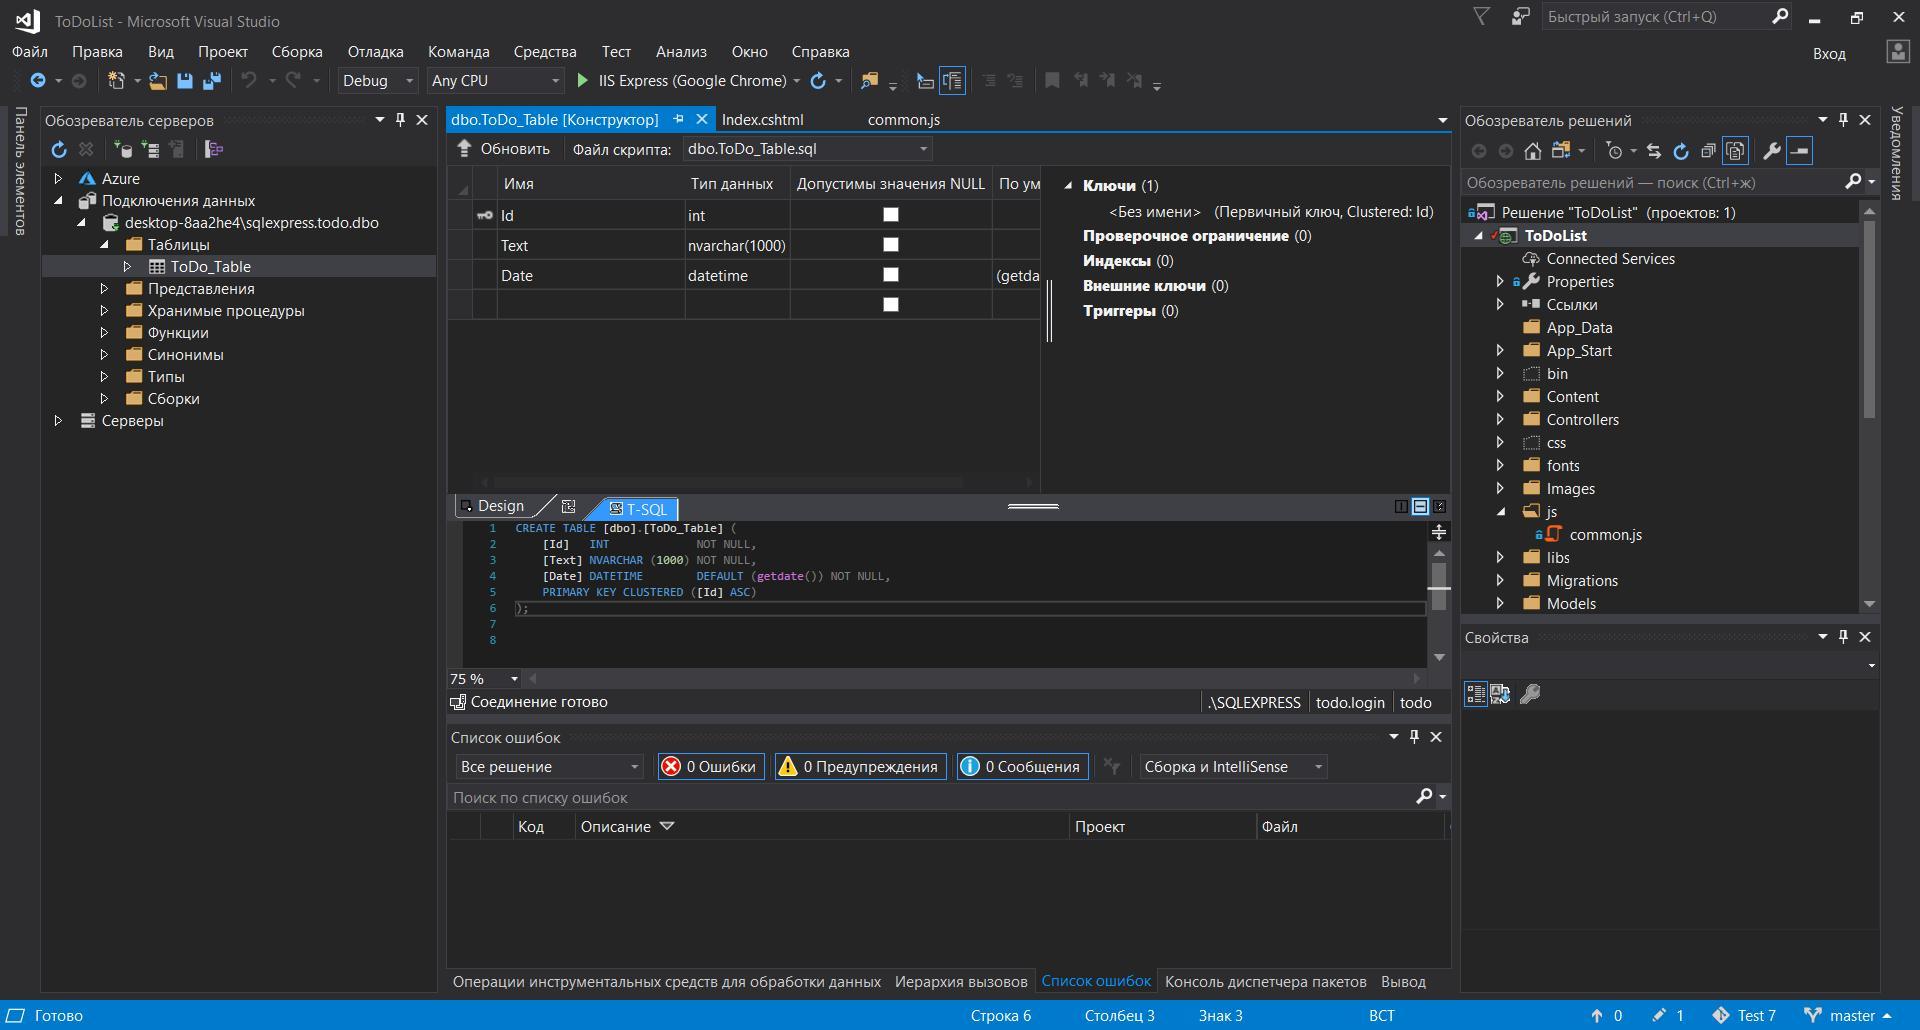Click the feedback icon near Quick Launch
Screen dimensions: 1920x1030
[x=1520, y=17]
